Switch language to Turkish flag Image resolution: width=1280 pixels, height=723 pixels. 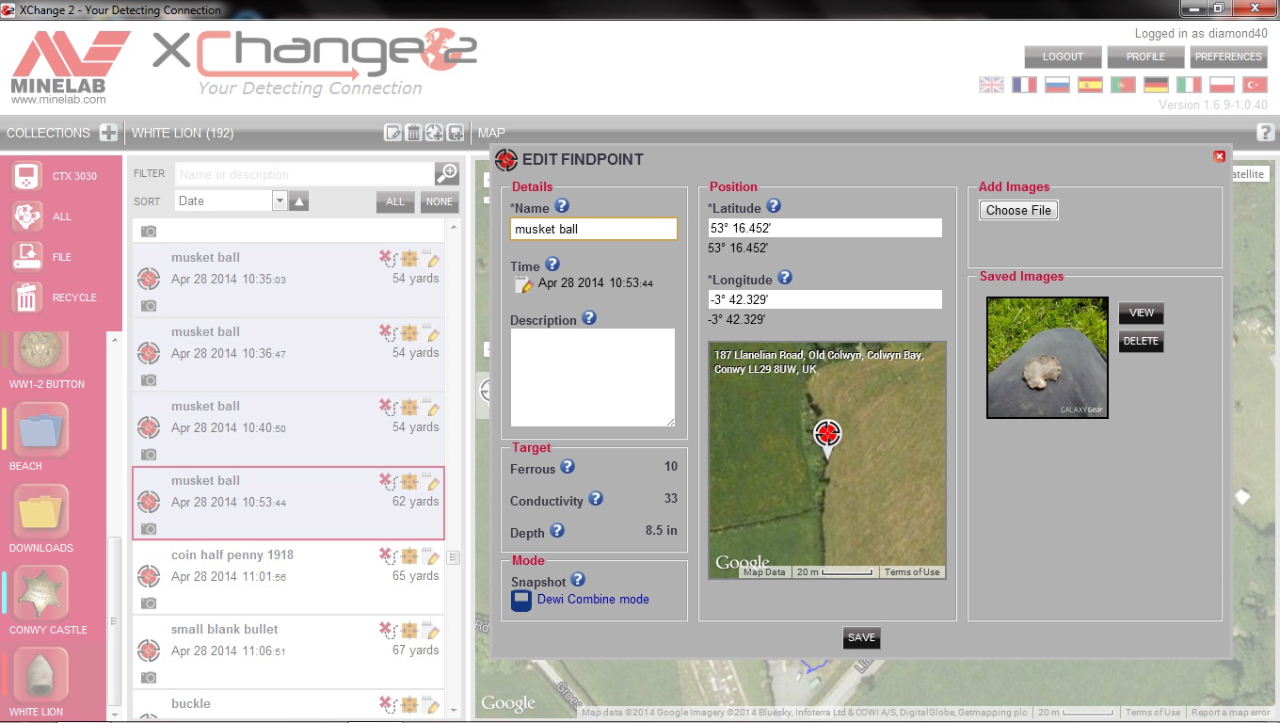pyautogui.click(x=1254, y=85)
